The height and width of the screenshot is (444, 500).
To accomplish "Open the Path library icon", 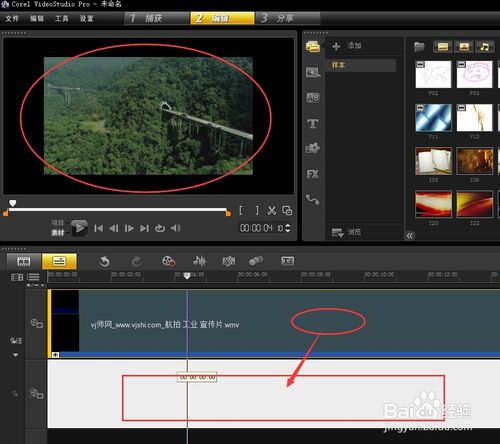I will (312, 199).
